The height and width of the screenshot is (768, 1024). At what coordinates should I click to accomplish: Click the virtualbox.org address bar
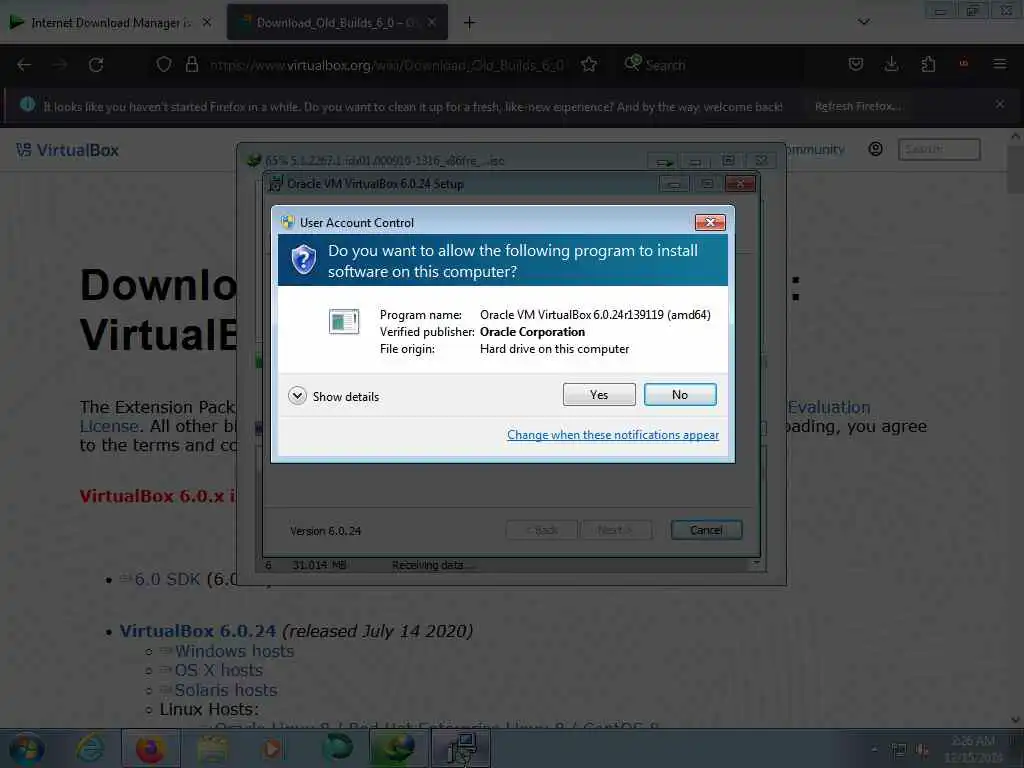[387, 65]
